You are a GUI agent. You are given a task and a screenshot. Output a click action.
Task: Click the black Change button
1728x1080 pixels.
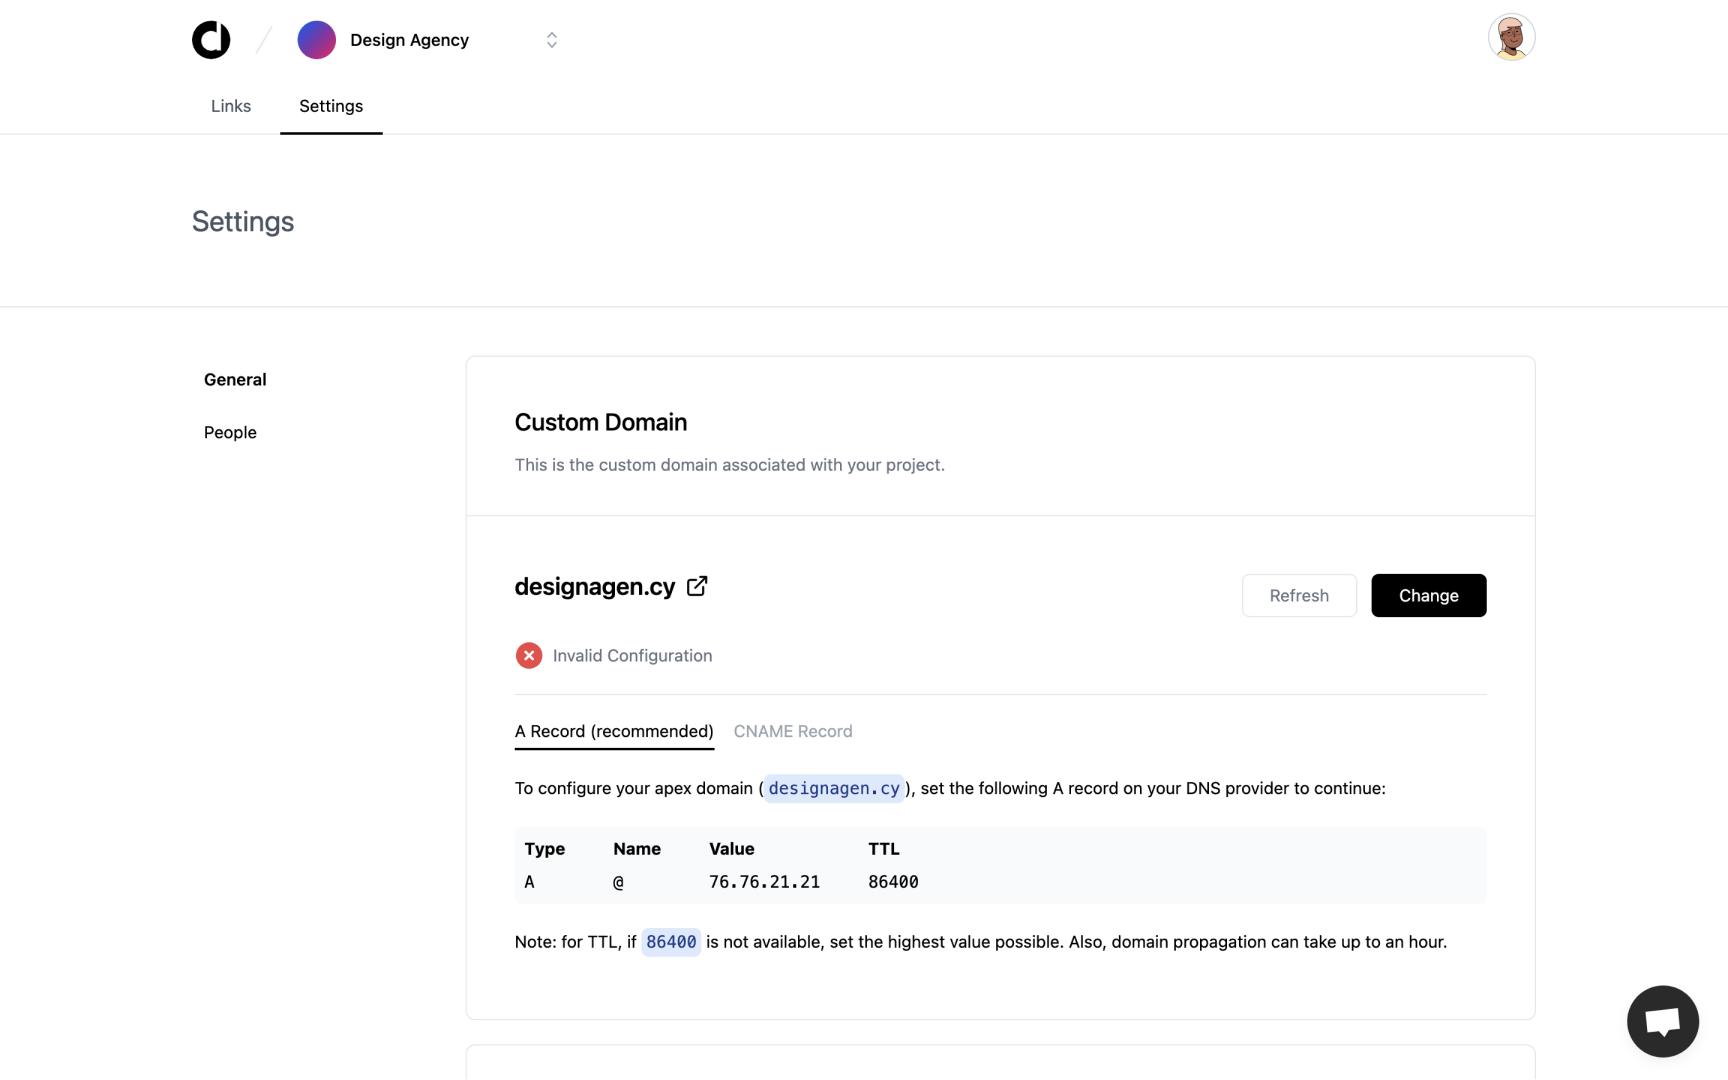pyautogui.click(x=1427, y=595)
